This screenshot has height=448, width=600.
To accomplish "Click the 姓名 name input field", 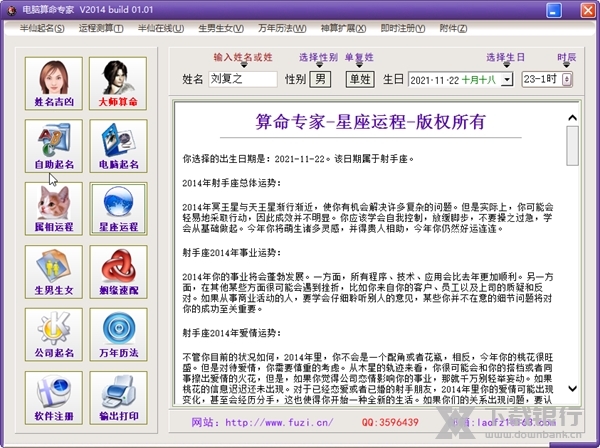I will point(243,79).
